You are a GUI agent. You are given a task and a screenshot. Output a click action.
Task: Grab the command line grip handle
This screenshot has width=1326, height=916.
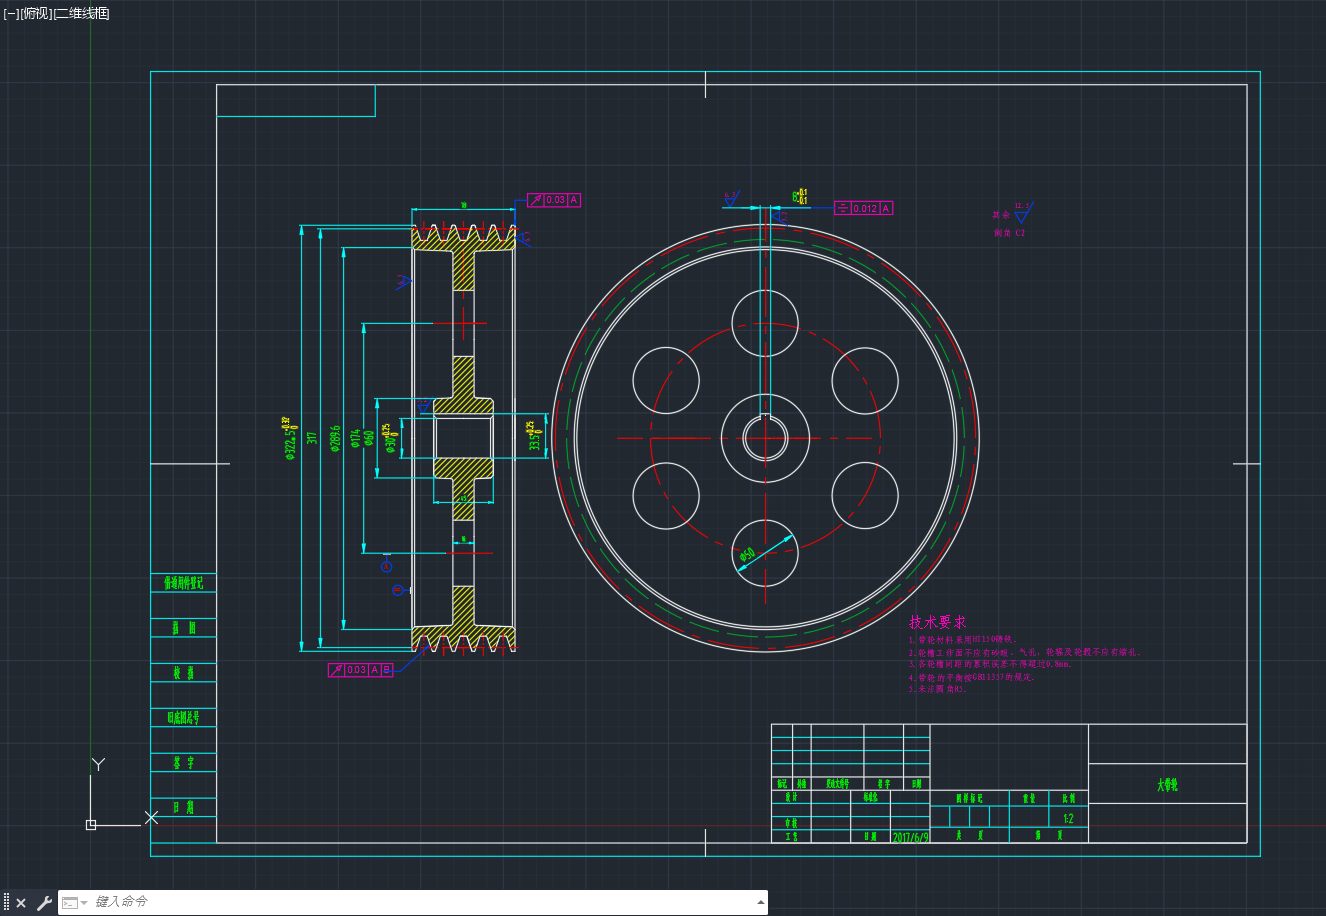click(x=6, y=903)
